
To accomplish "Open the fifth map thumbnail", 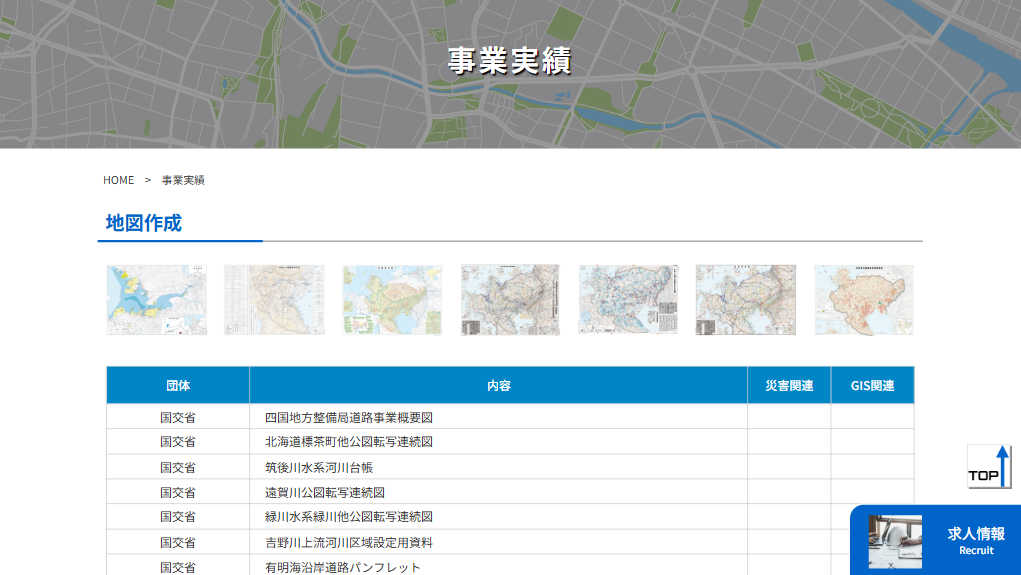I will [628, 300].
